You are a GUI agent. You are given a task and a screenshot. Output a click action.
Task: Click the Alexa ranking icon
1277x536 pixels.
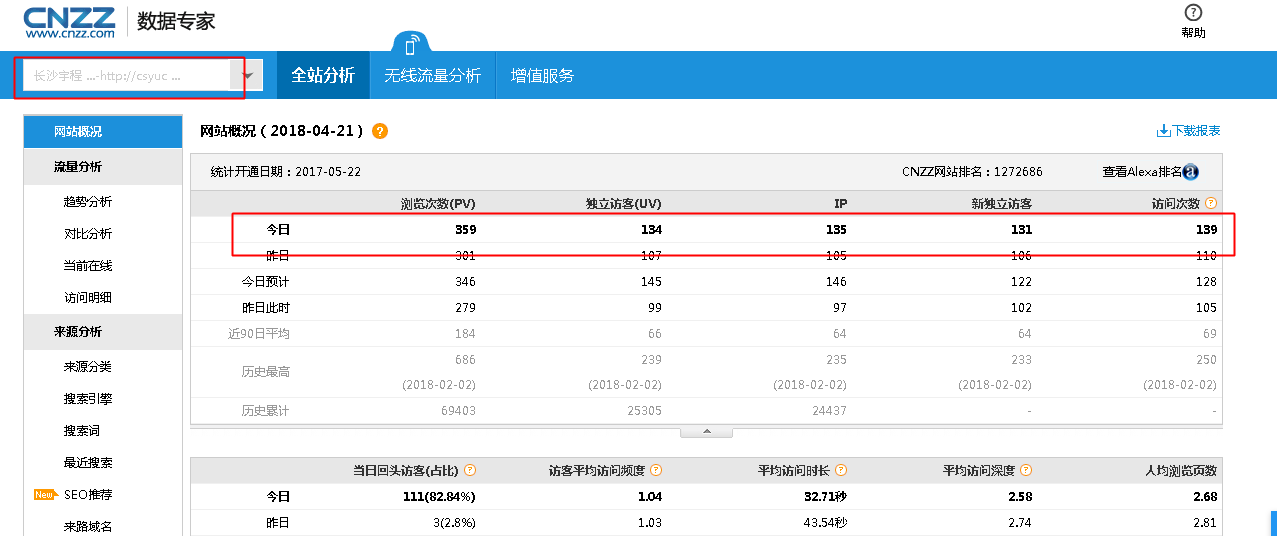(1190, 172)
